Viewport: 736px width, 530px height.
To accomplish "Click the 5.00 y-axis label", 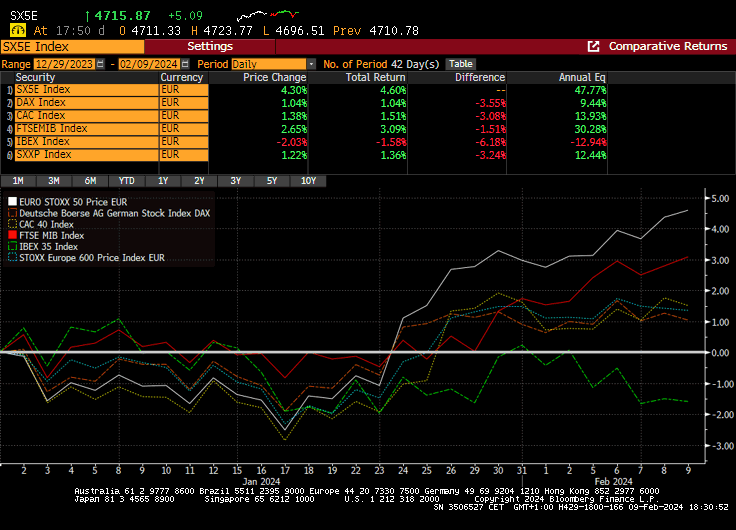I will (720, 199).
